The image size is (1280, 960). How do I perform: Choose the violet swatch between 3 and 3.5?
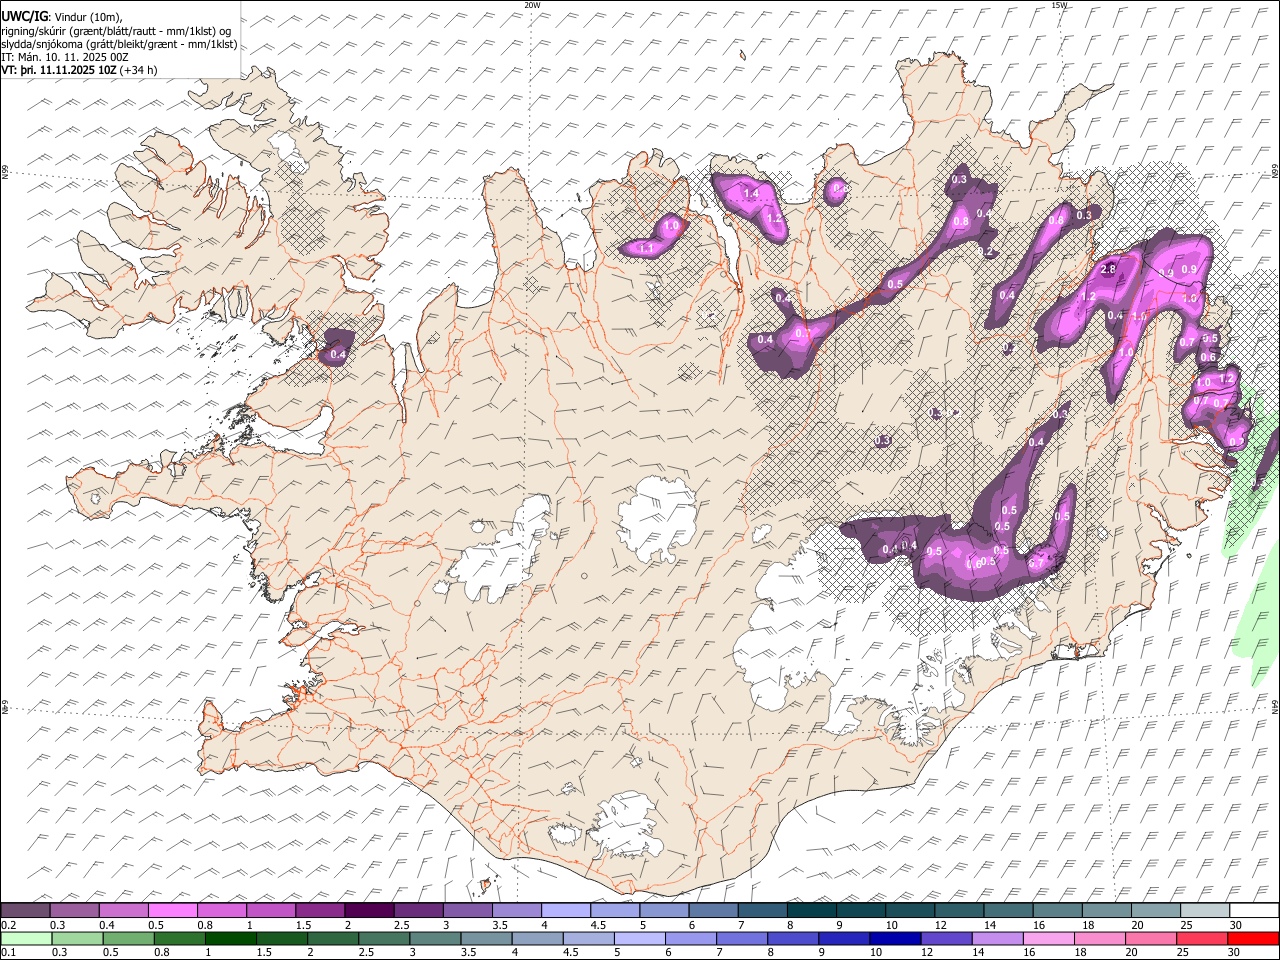[x=467, y=910]
